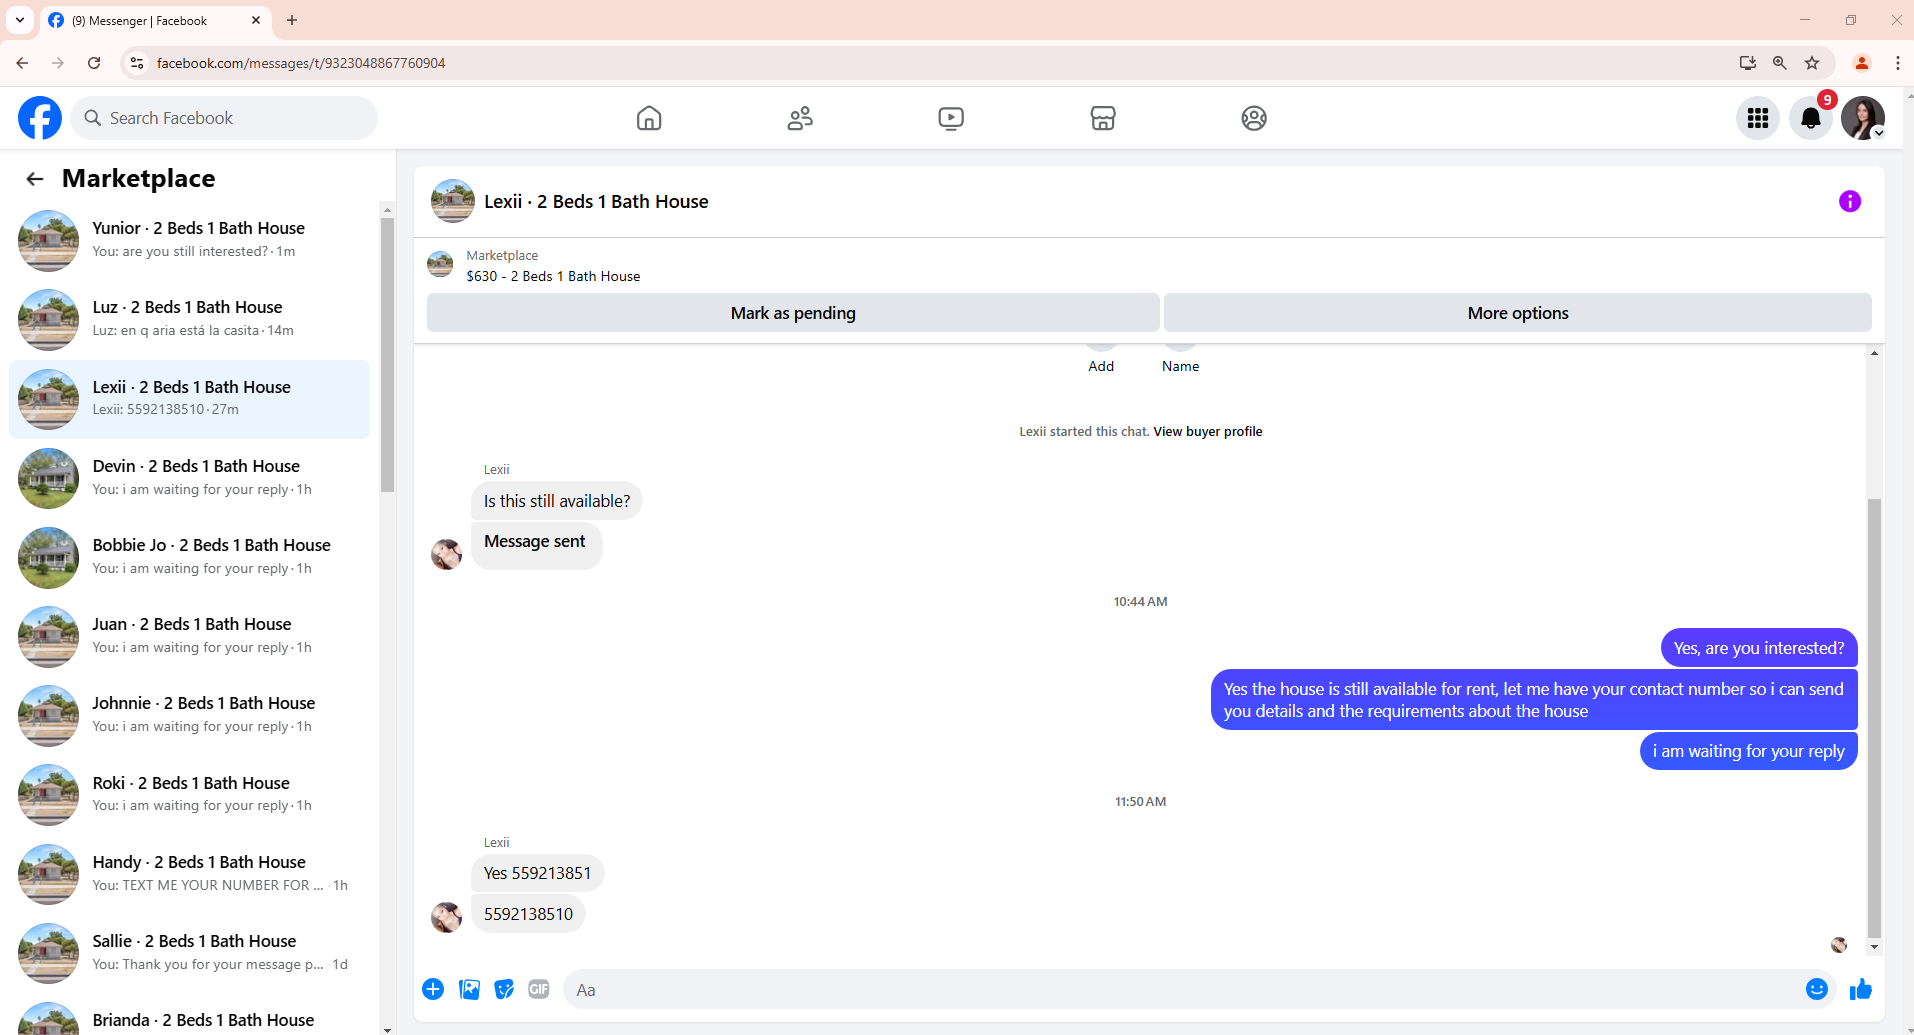
Task: Open the account profile picture menu
Action: tap(1863, 118)
